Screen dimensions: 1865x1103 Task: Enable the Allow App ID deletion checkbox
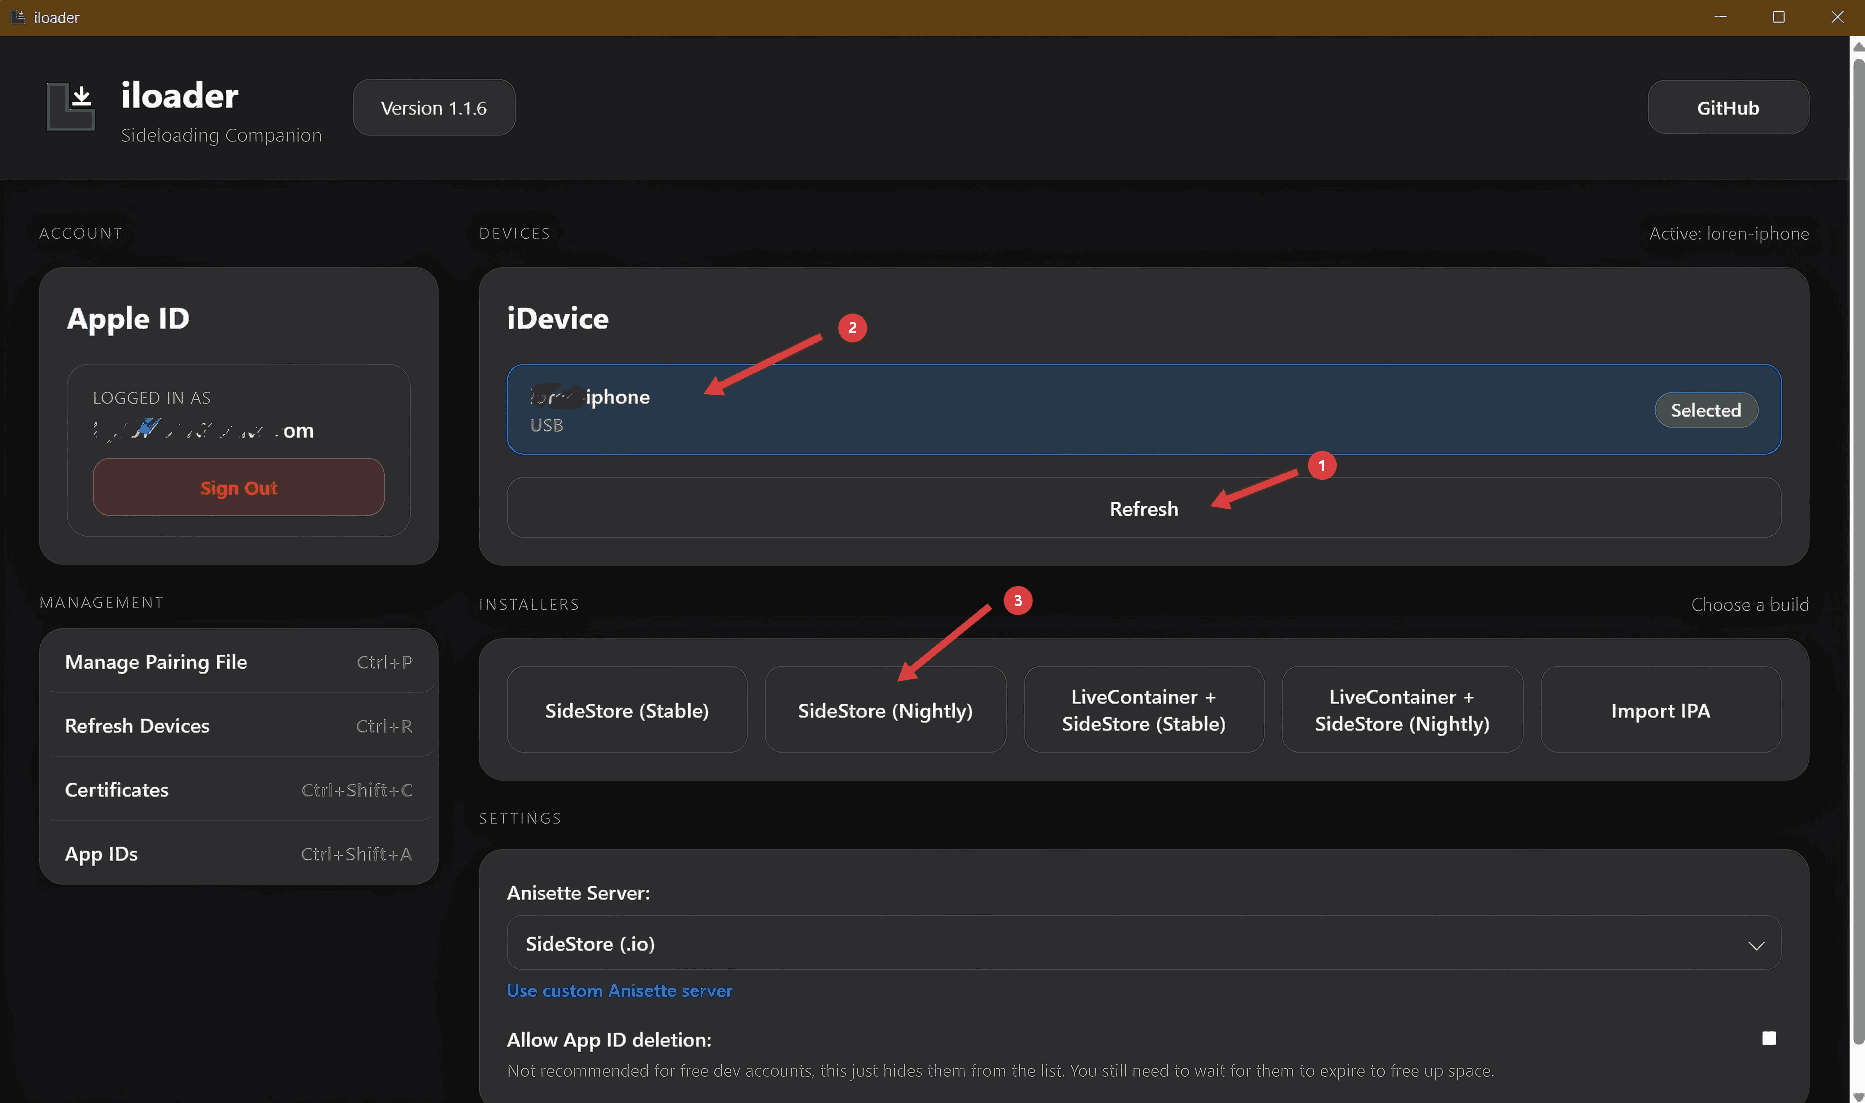pos(1768,1038)
